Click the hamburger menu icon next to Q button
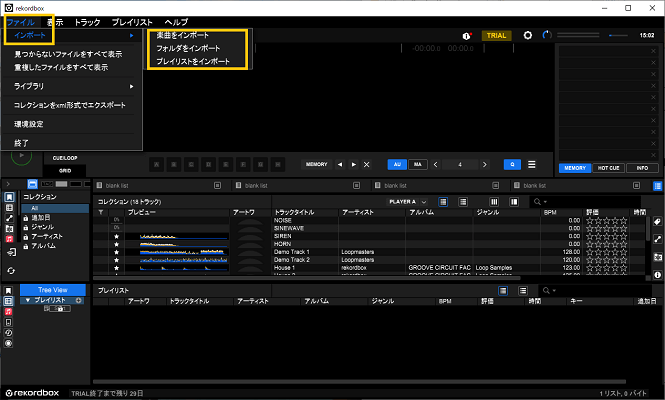 [531, 165]
